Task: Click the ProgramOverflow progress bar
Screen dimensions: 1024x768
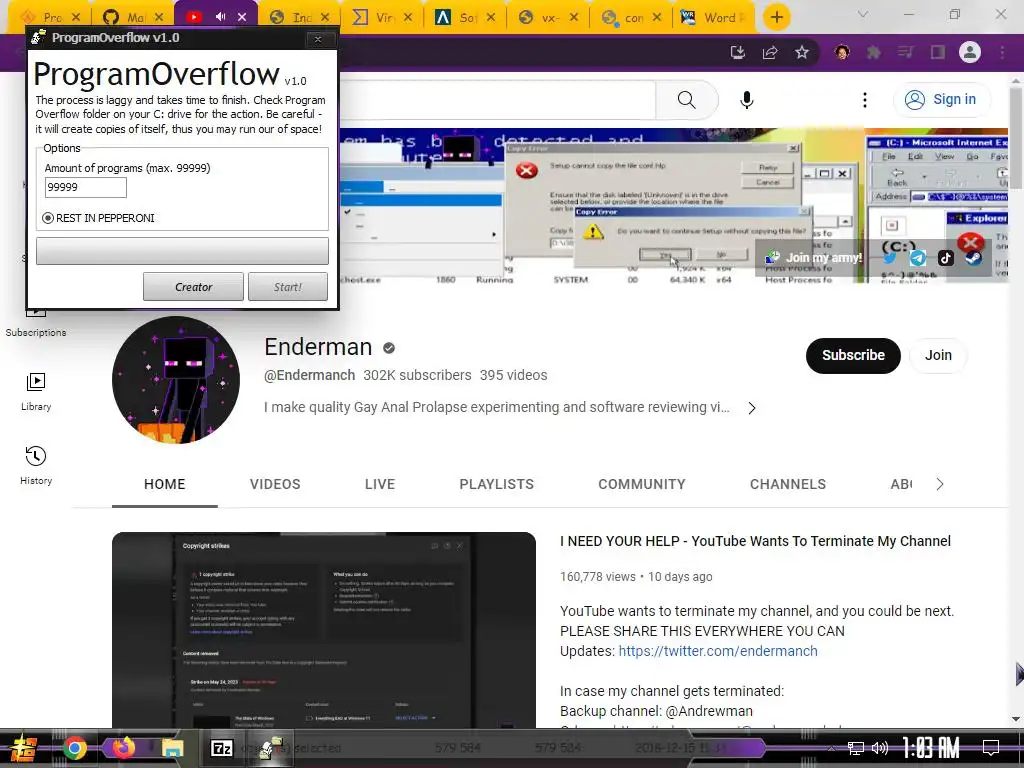Action: pos(182,251)
